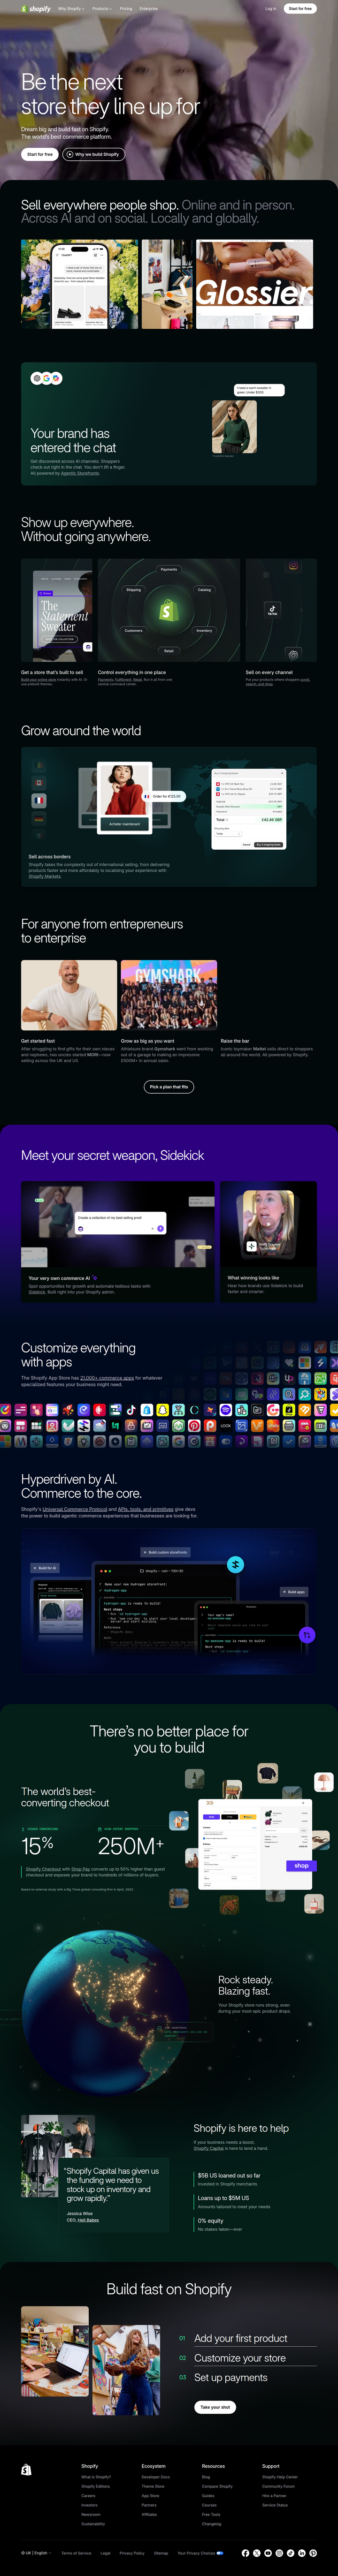Click the purple round icon beside the code terminal

click(x=307, y=1635)
